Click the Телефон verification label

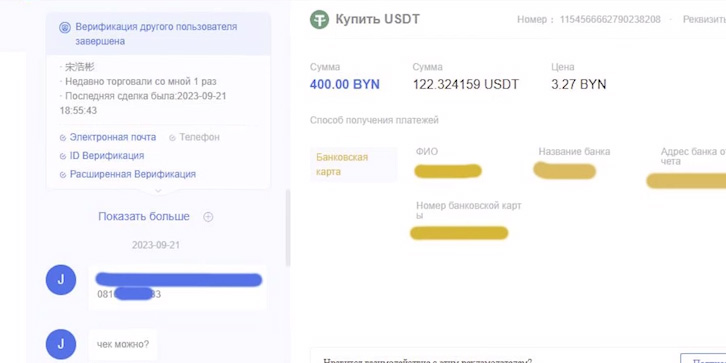(199, 137)
